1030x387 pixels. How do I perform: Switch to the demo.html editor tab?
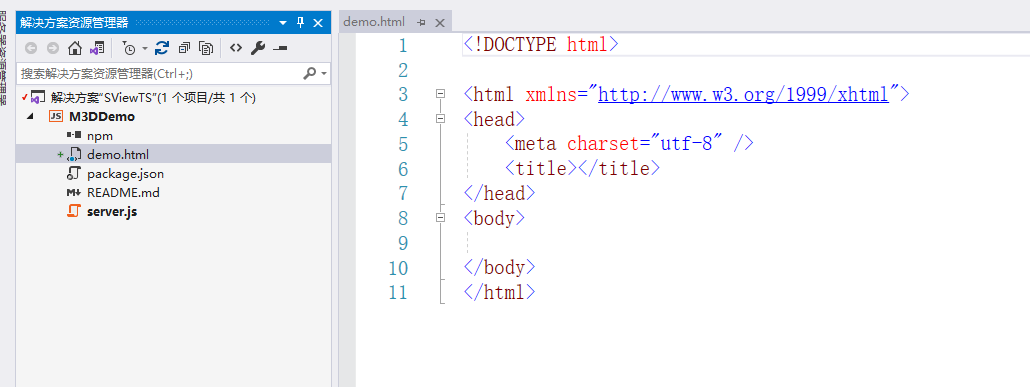coord(374,22)
